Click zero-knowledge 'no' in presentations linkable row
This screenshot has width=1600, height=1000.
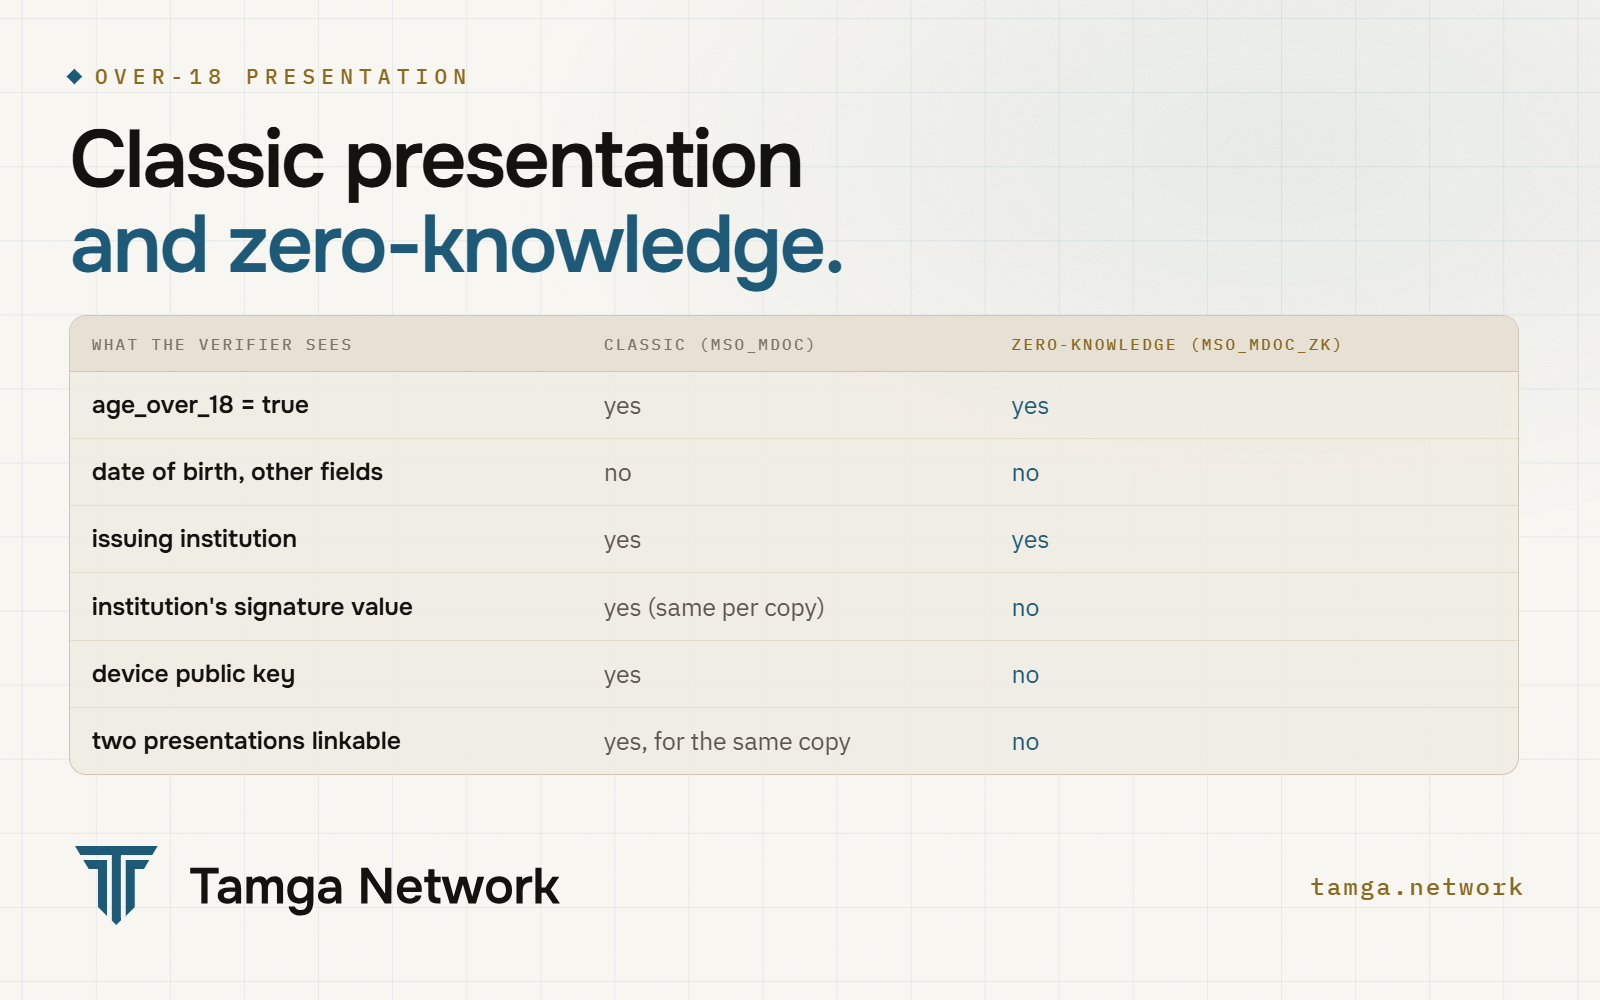point(1025,742)
